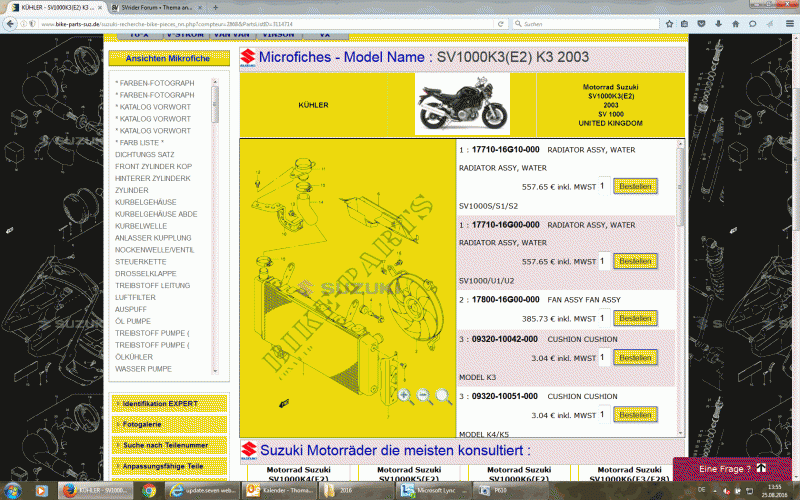This screenshot has width=800, height=500.
Task: Open DICHTUNGS SATZ microfiche
Action: (145, 155)
